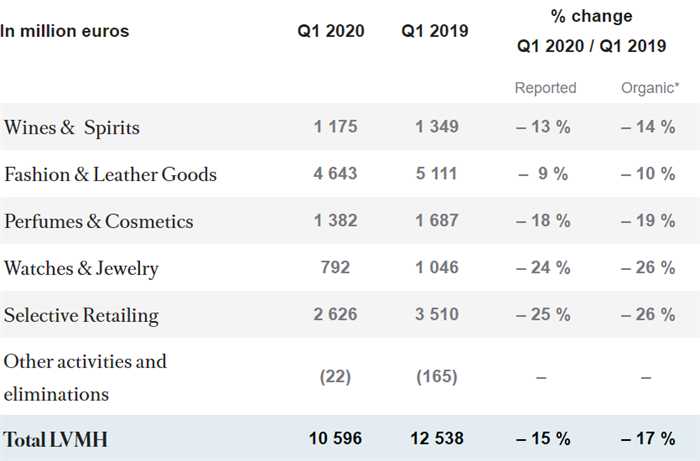
Task: Click the Q1 2019 column header
Action: click(435, 31)
